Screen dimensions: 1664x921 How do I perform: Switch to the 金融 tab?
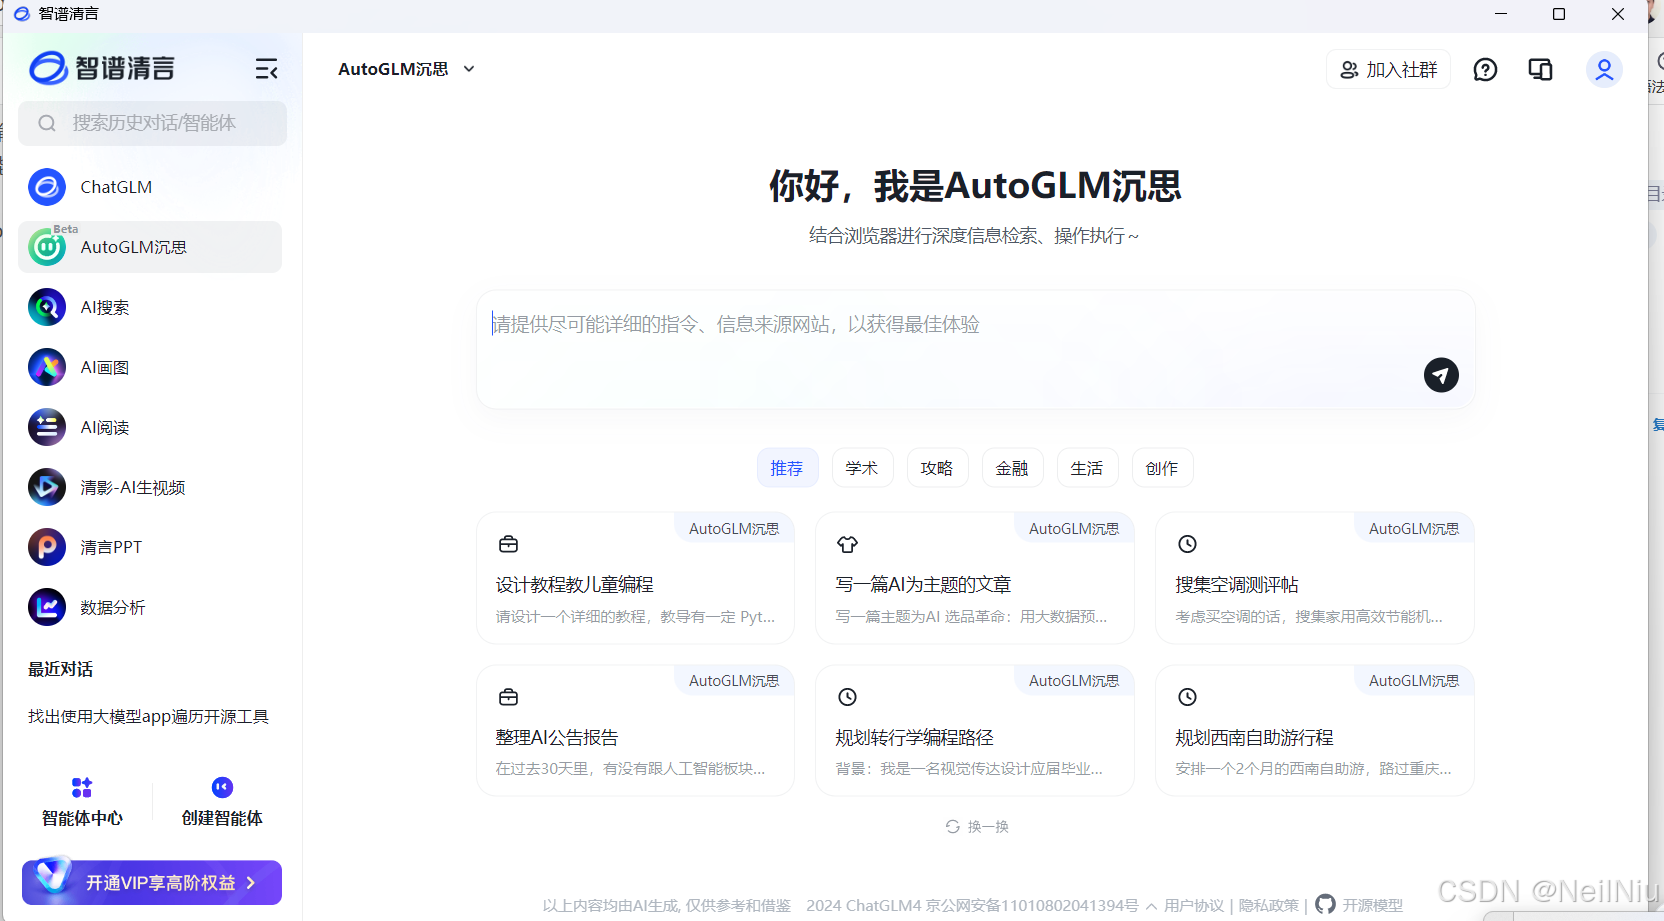[x=1012, y=468]
